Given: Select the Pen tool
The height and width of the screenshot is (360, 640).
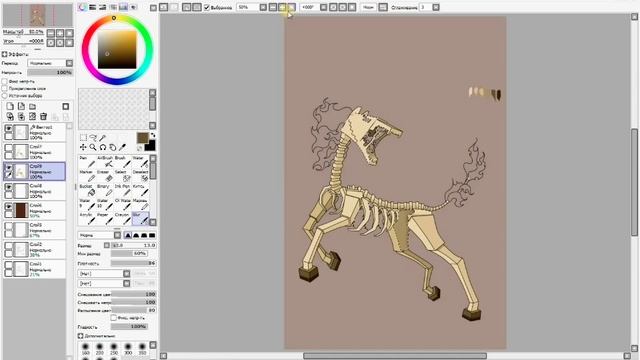Looking at the screenshot, I should tap(87, 162).
